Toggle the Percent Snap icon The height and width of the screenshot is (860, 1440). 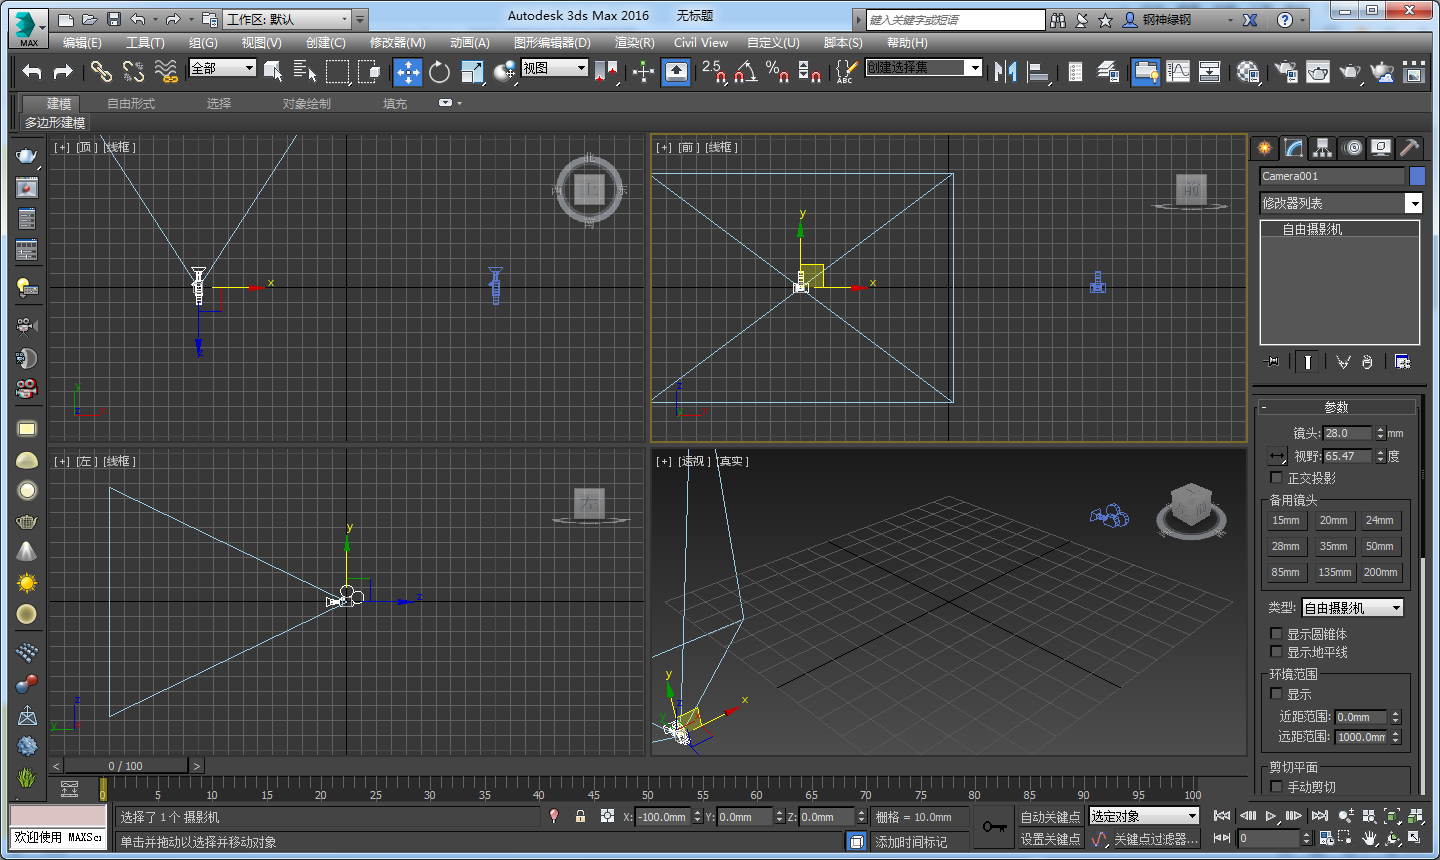(x=777, y=71)
